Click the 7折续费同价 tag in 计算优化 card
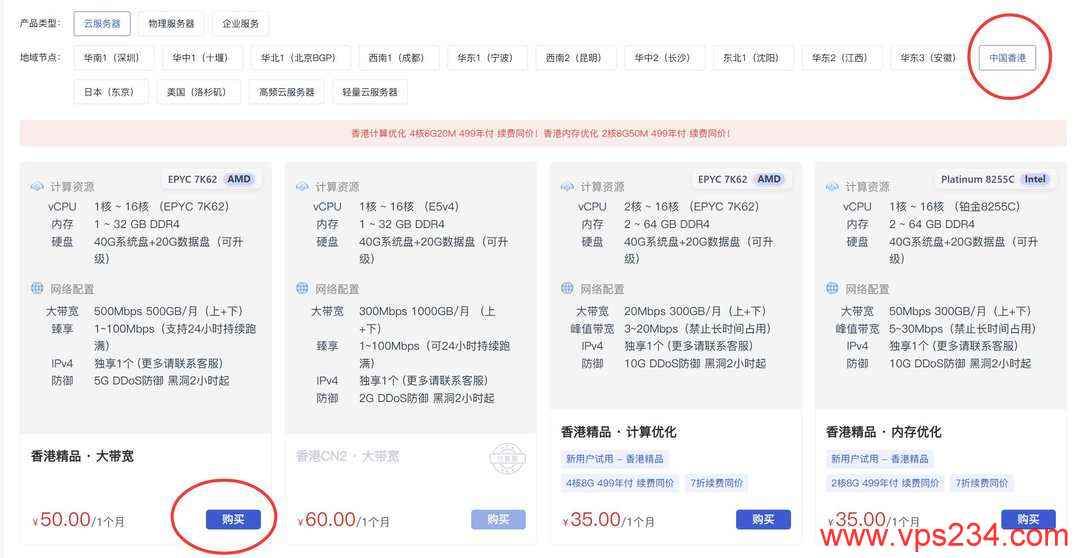 [x=717, y=483]
